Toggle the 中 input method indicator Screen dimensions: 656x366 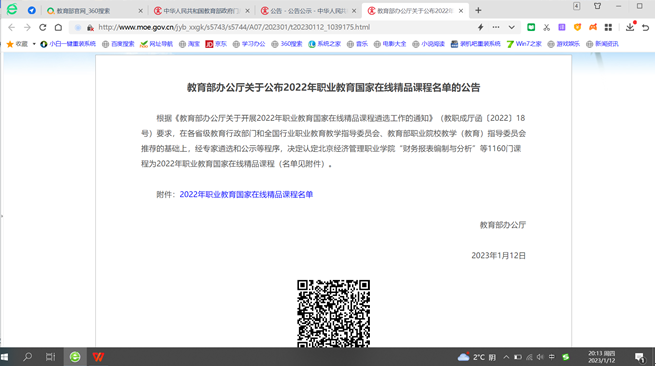[x=551, y=357]
